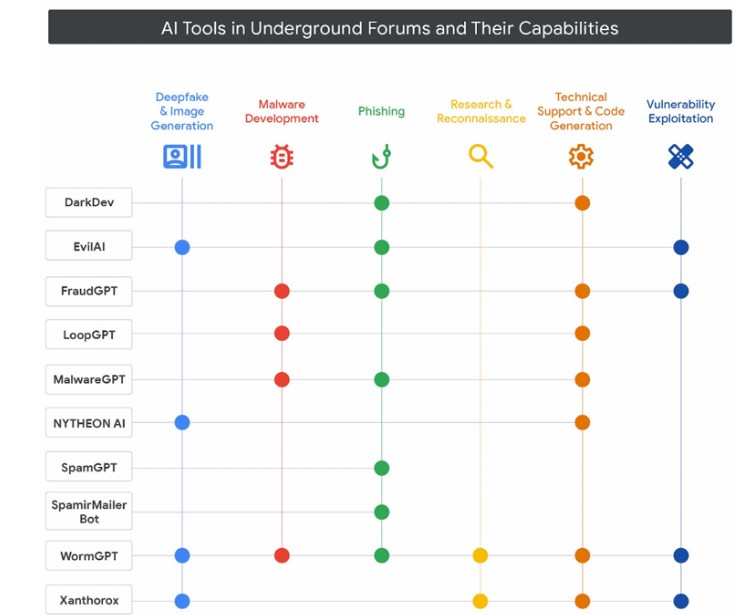Screen dimensions: 752x615
Task: Click the Xanthorox label box
Action: pyautogui.click(x=89, y=600)
